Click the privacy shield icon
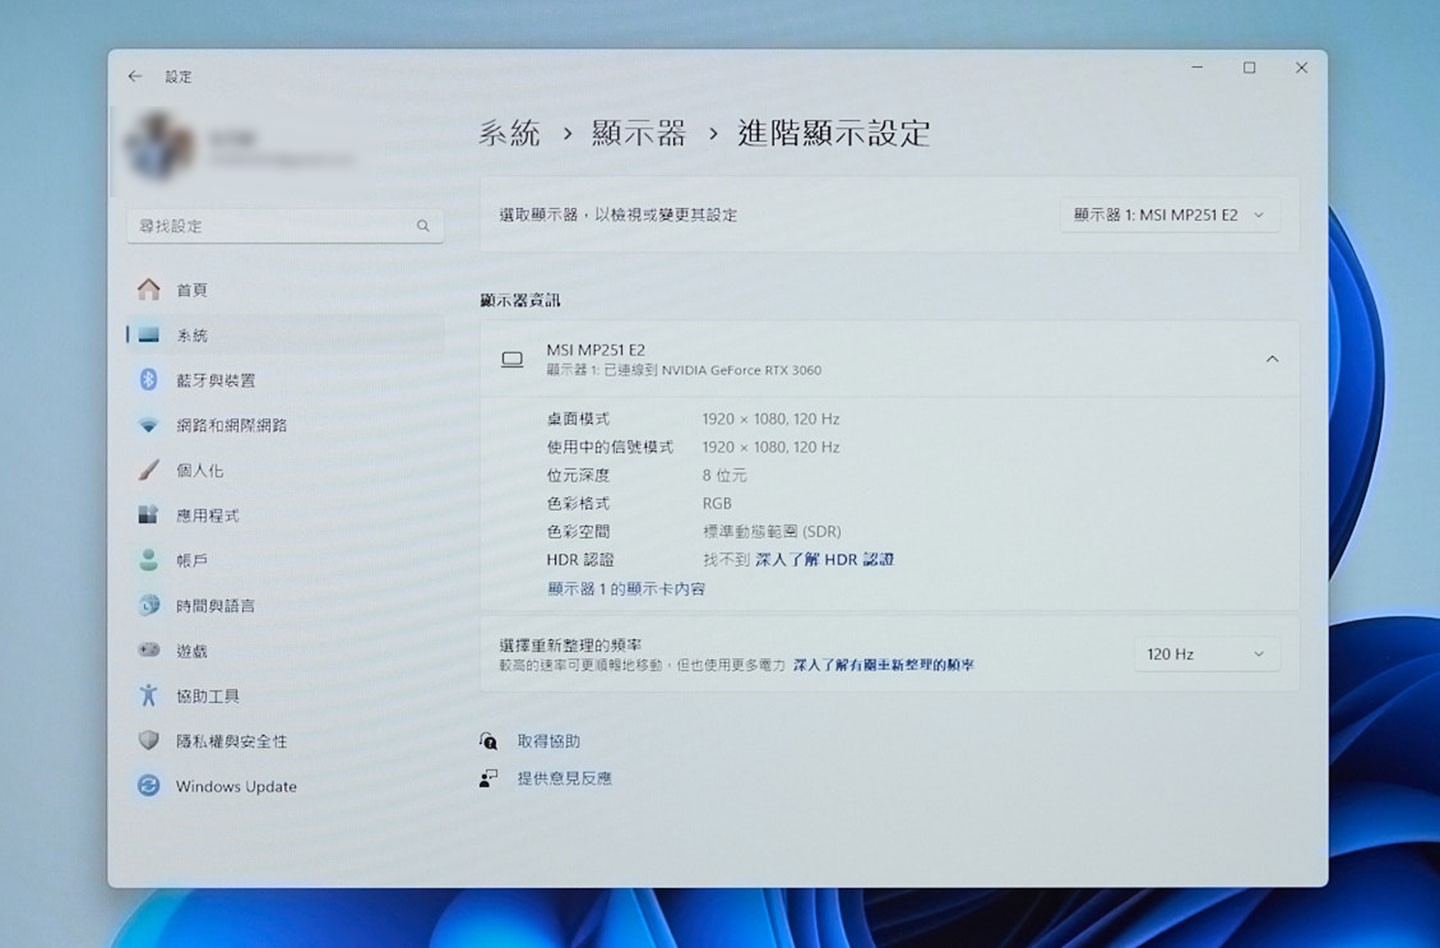 [149, 741]
